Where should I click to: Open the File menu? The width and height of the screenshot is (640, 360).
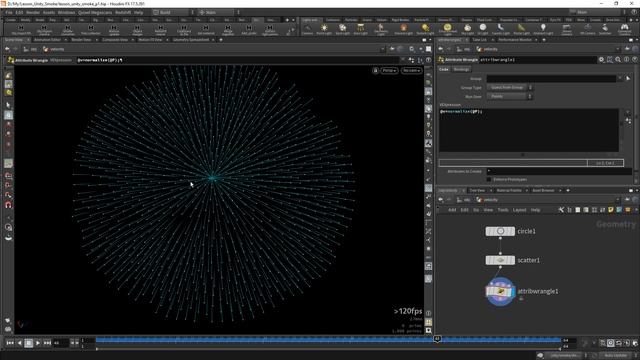(x=9, y=12)
